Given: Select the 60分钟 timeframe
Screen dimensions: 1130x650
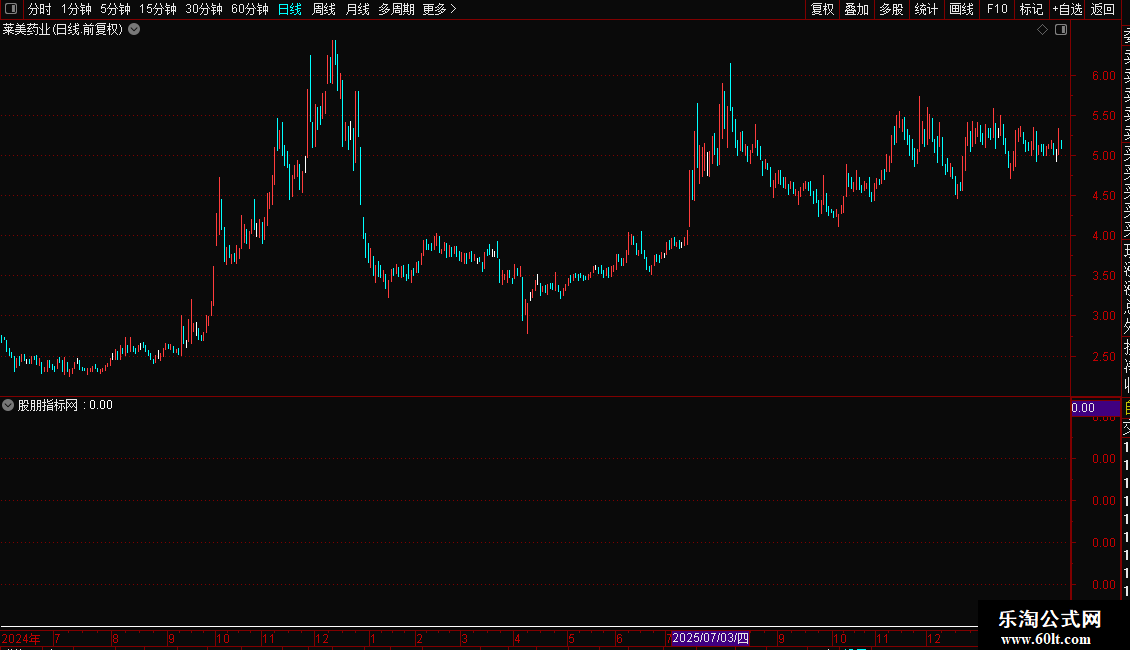Looking at the screenshot, I should (x=250, y=9).
